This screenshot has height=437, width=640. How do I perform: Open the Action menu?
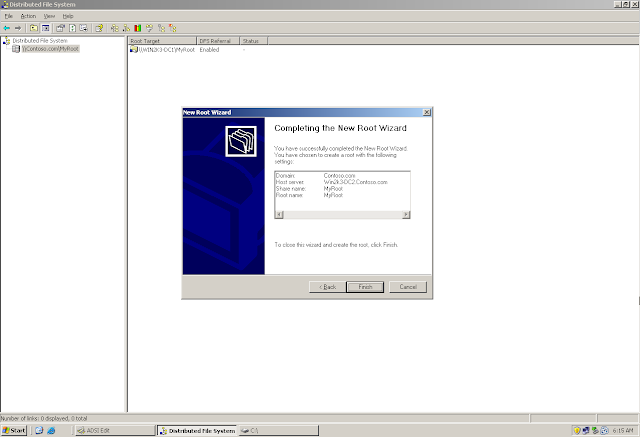(x=28, y=16)
